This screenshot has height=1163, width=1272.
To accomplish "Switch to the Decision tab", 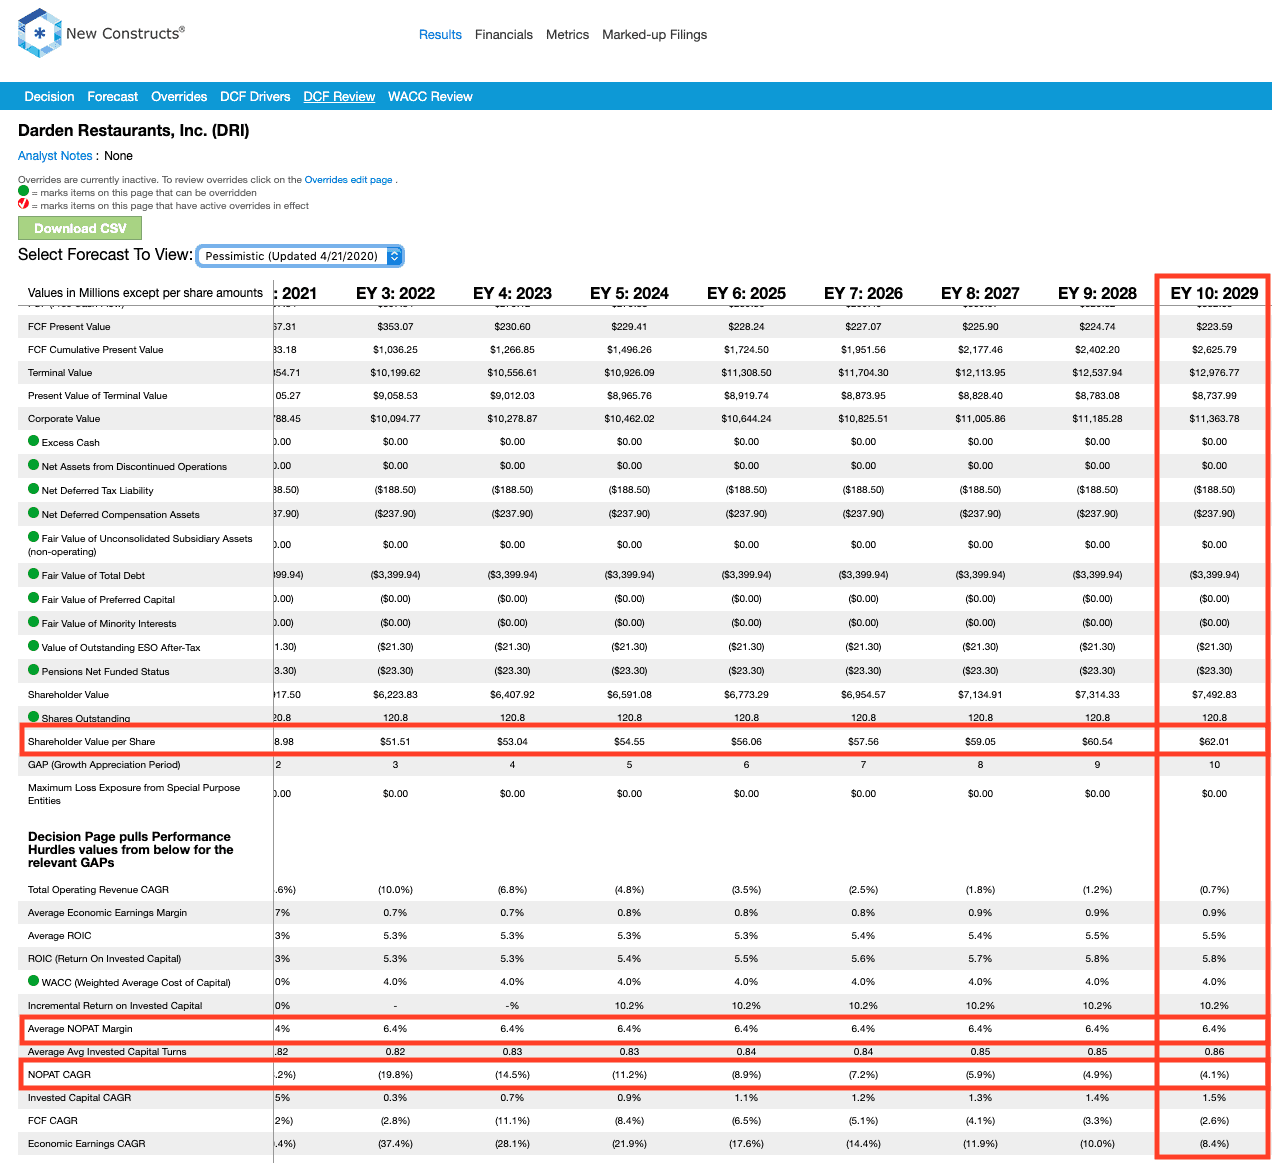I will 49,96.
